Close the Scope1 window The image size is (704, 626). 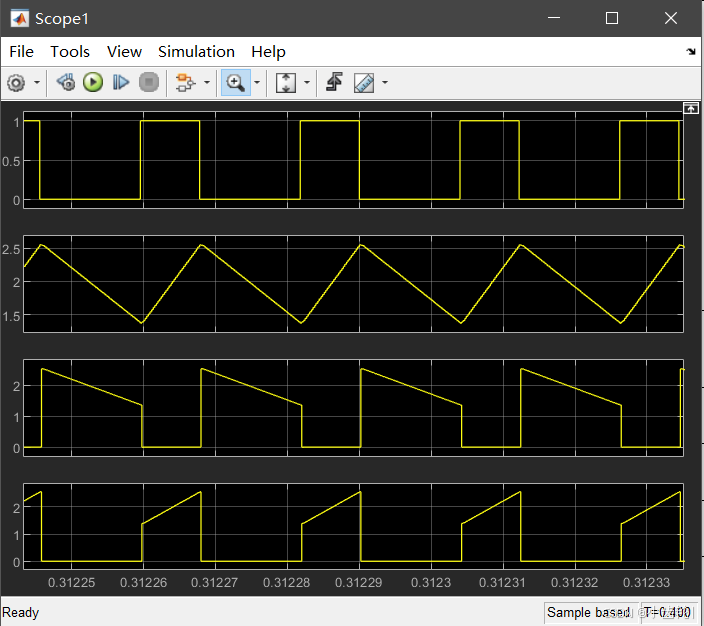[x=671, y=18]
